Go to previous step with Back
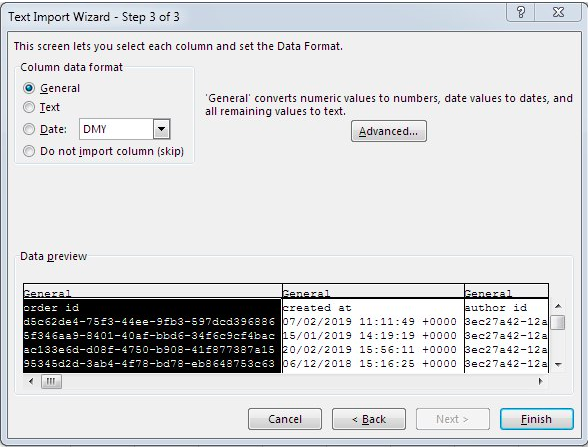The width and height of the screenshot is (588, 447). 369,419
